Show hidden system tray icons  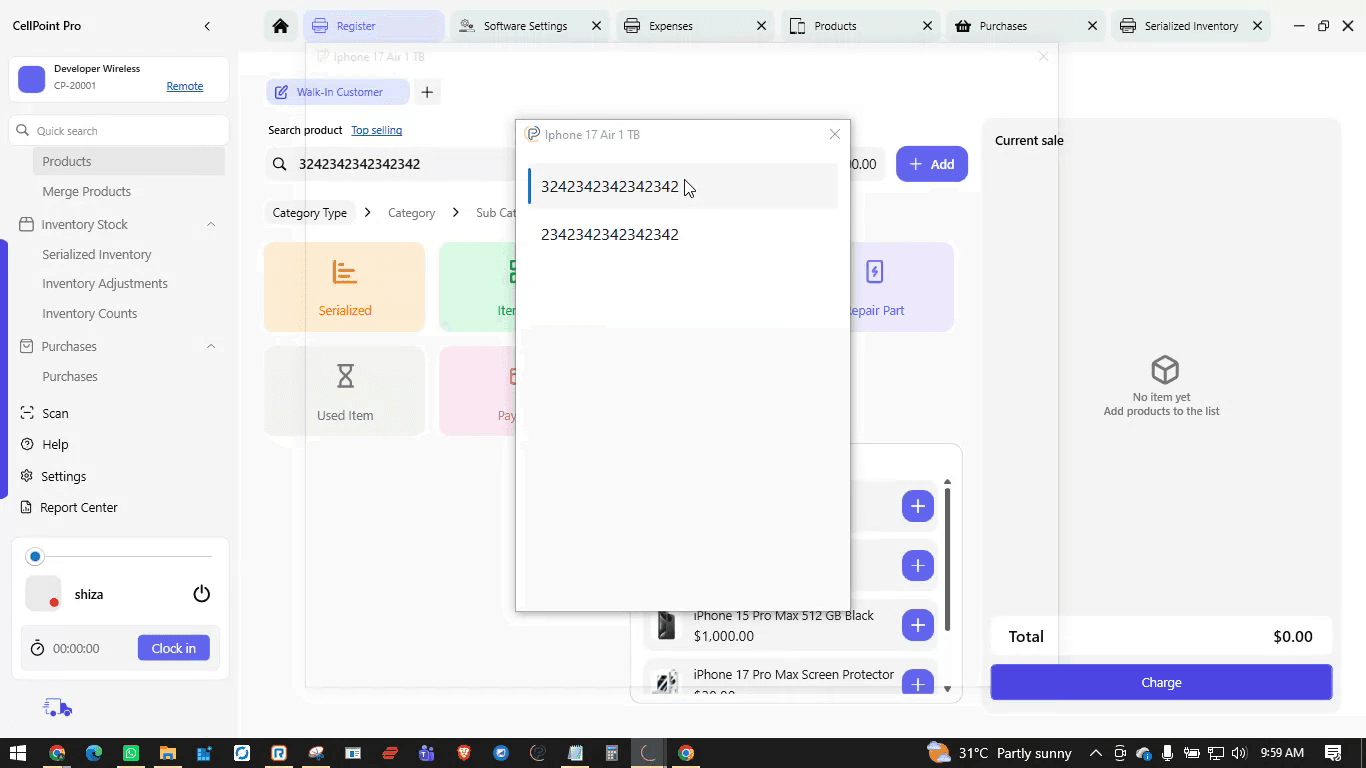coord(1096,753)
